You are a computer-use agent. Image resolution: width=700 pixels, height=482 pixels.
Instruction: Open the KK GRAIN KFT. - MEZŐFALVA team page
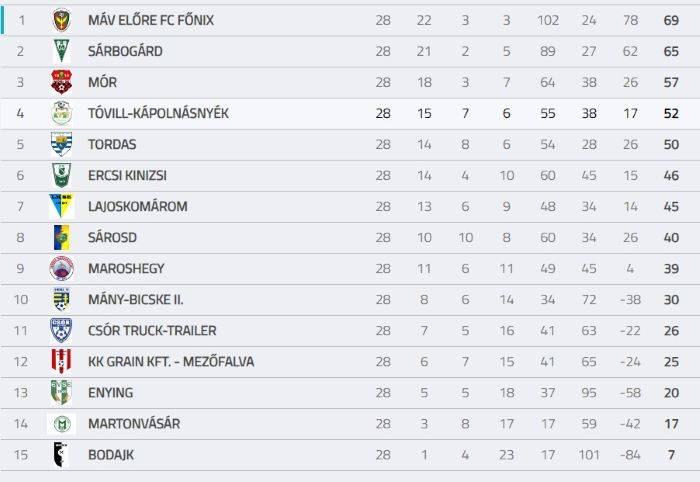[171, 362]
